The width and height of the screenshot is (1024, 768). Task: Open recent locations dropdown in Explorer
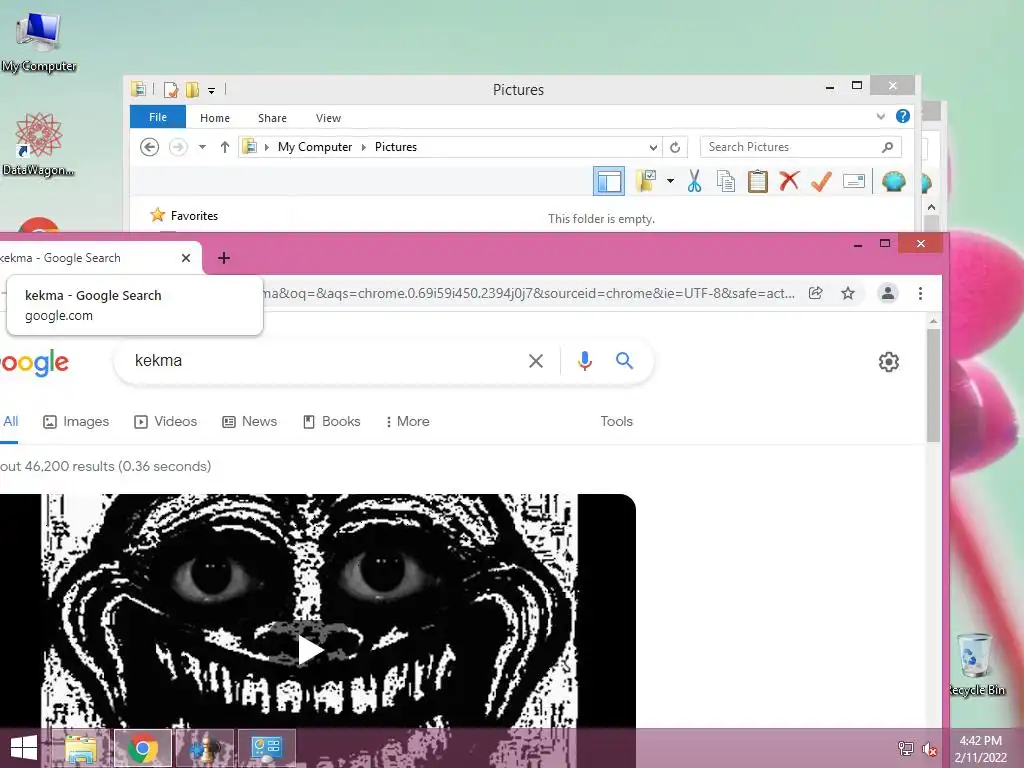coord(202,147)
